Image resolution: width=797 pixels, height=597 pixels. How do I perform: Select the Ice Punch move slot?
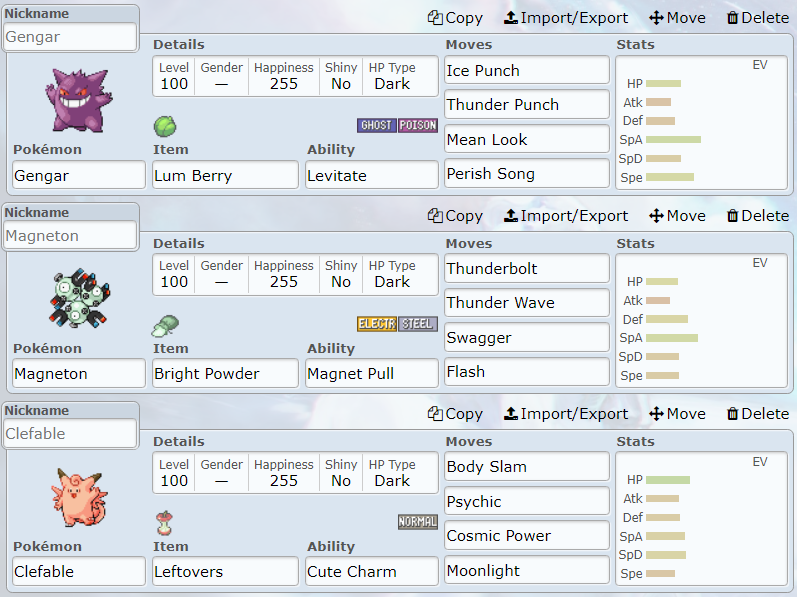click(527, 70)
